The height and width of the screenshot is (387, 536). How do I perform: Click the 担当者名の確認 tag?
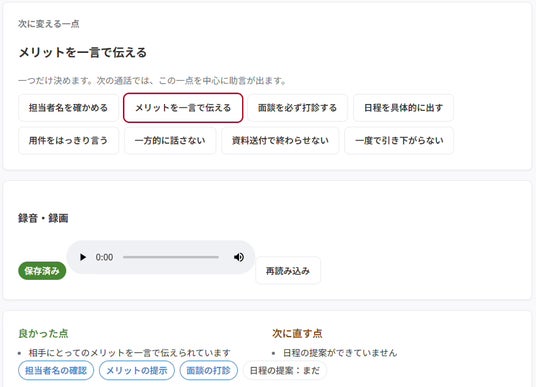[x=56, y=370]
